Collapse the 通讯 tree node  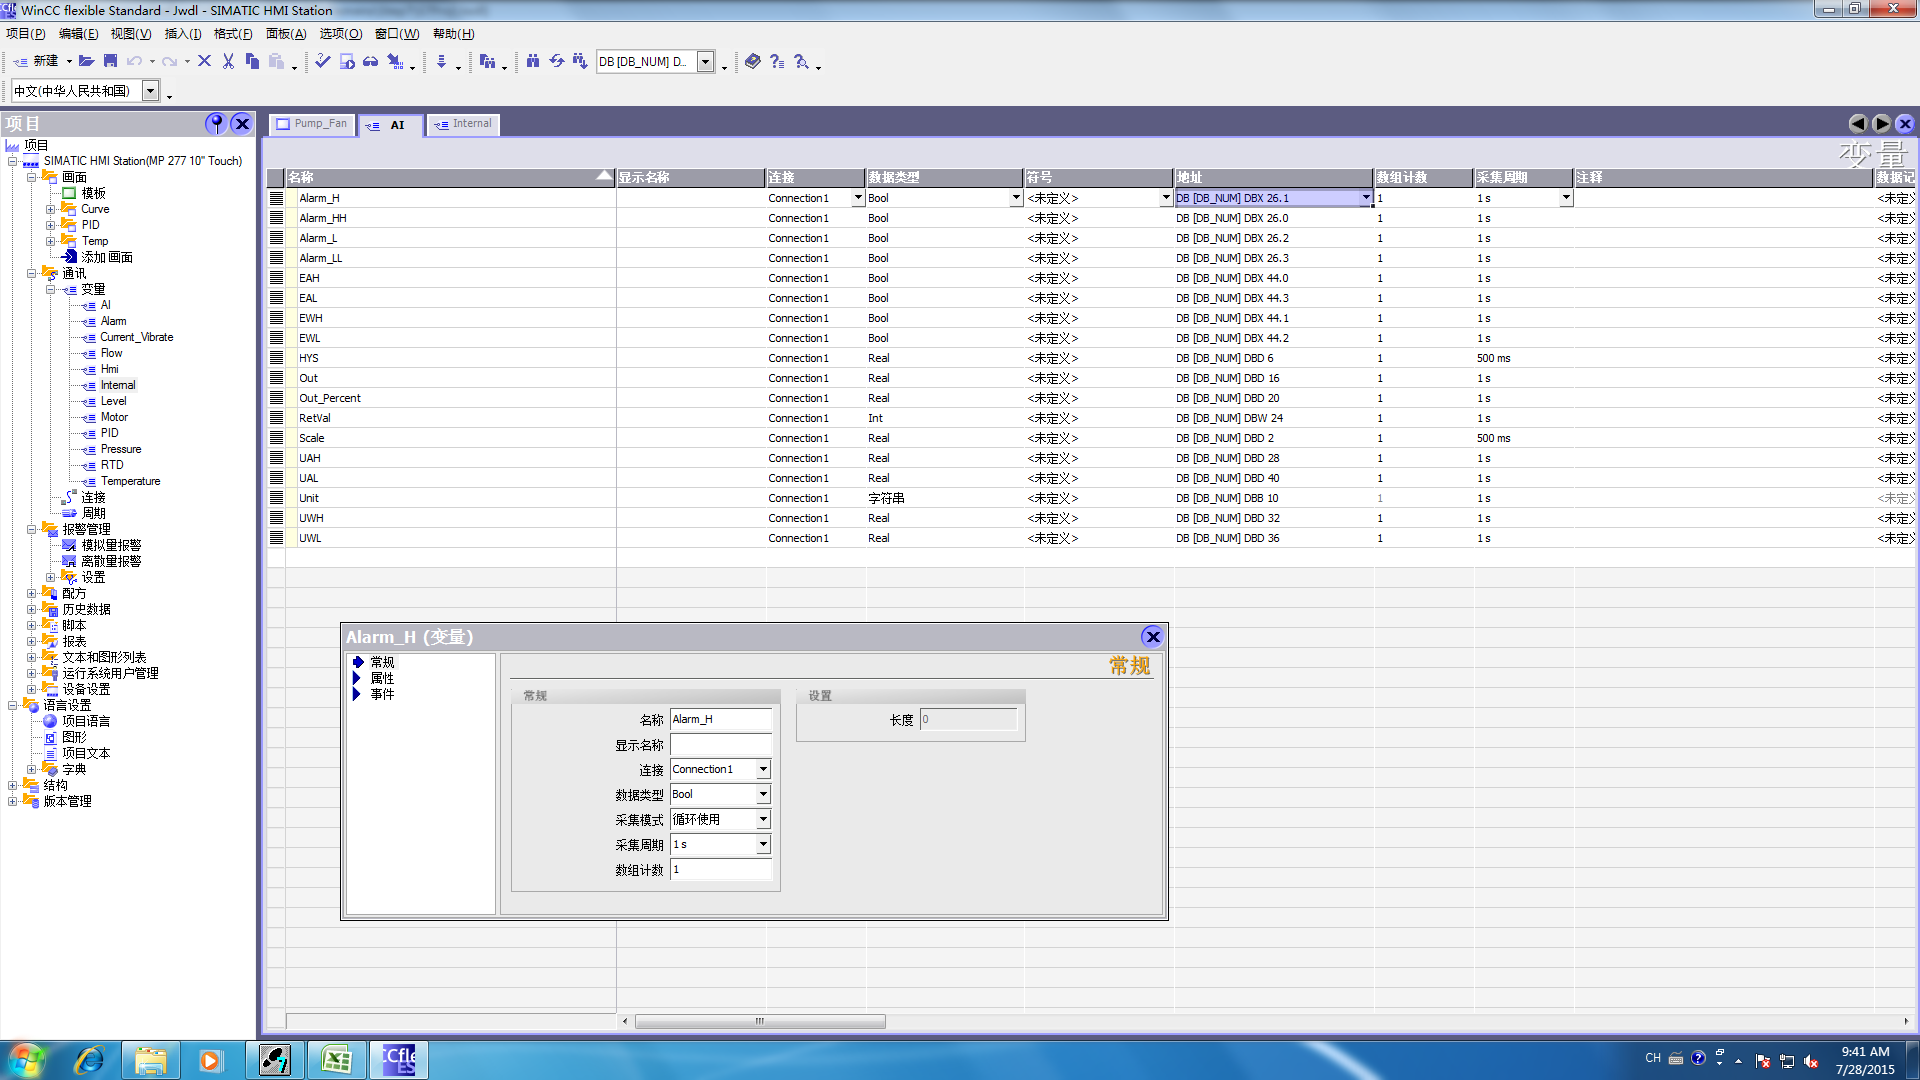pyautogui.click(x=31, y=273)
